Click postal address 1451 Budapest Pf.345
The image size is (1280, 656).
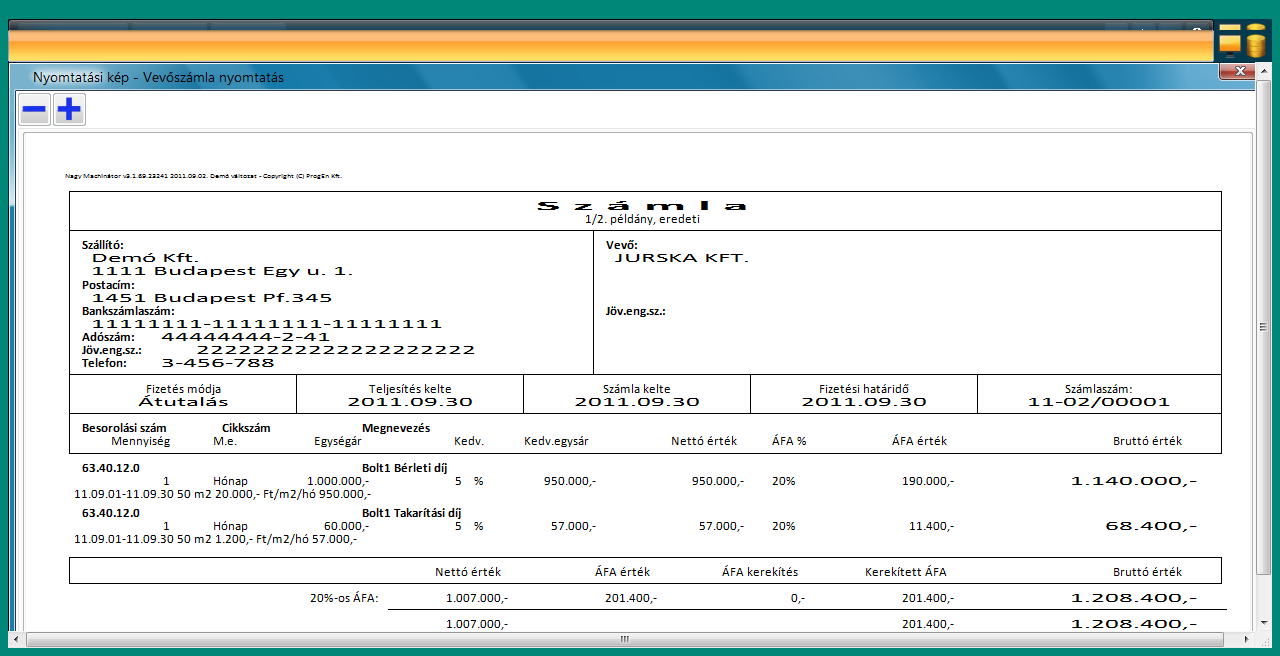tap(212, 298)
